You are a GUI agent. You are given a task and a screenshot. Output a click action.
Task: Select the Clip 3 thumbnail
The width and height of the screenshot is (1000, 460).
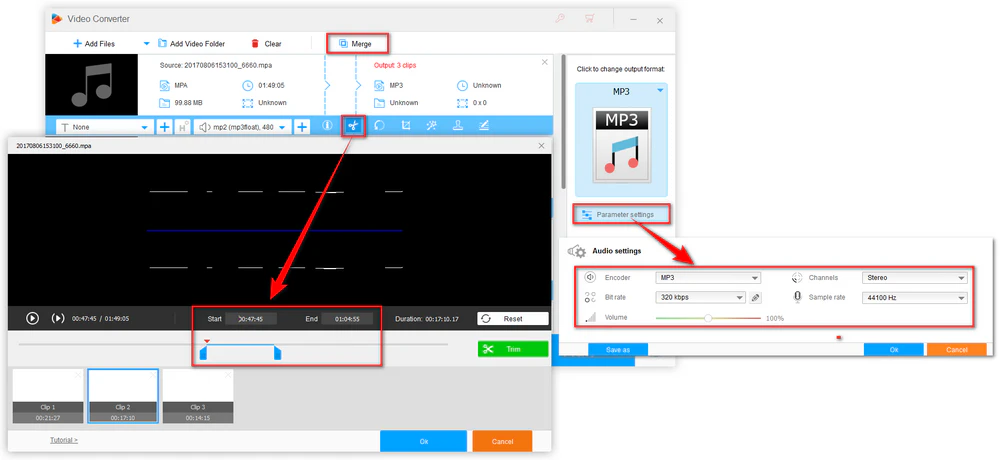click(198, 396)
